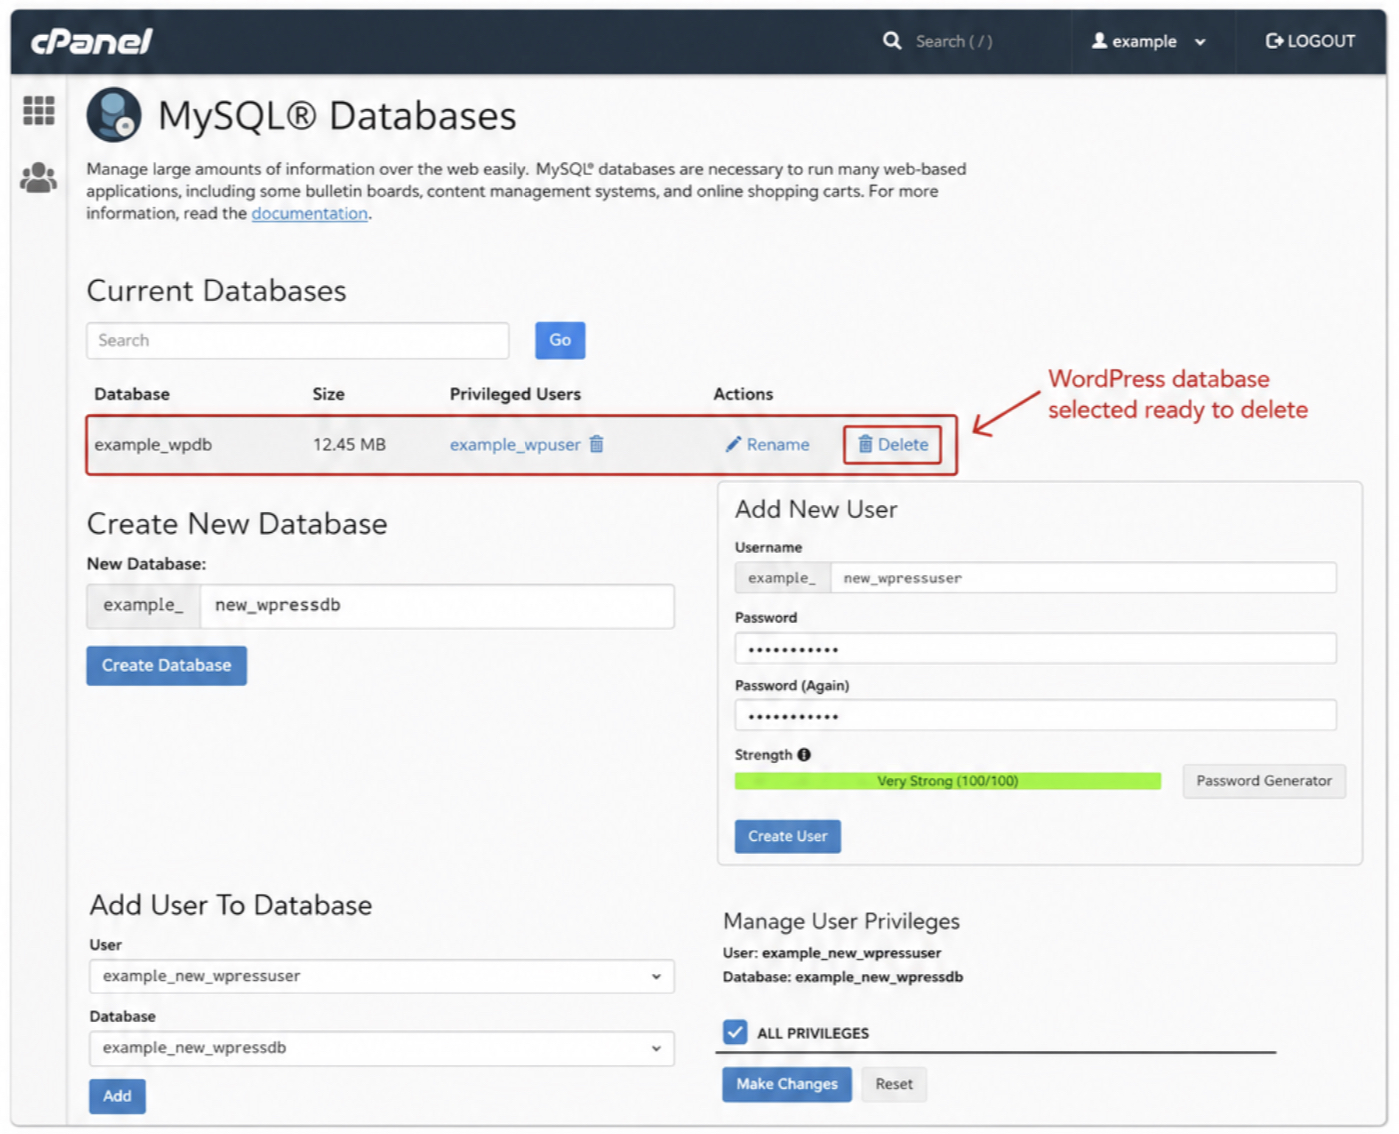Image resolution: width=1399 pixels, height=1134 pixels.
Task: Click the LOGOUT button
Action: tap(1311, 41)
